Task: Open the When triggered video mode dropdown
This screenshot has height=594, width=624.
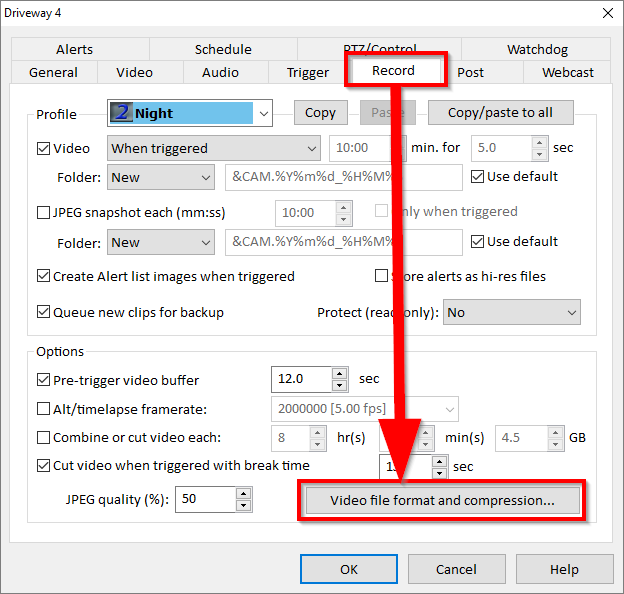Action: tap(308, 148)
